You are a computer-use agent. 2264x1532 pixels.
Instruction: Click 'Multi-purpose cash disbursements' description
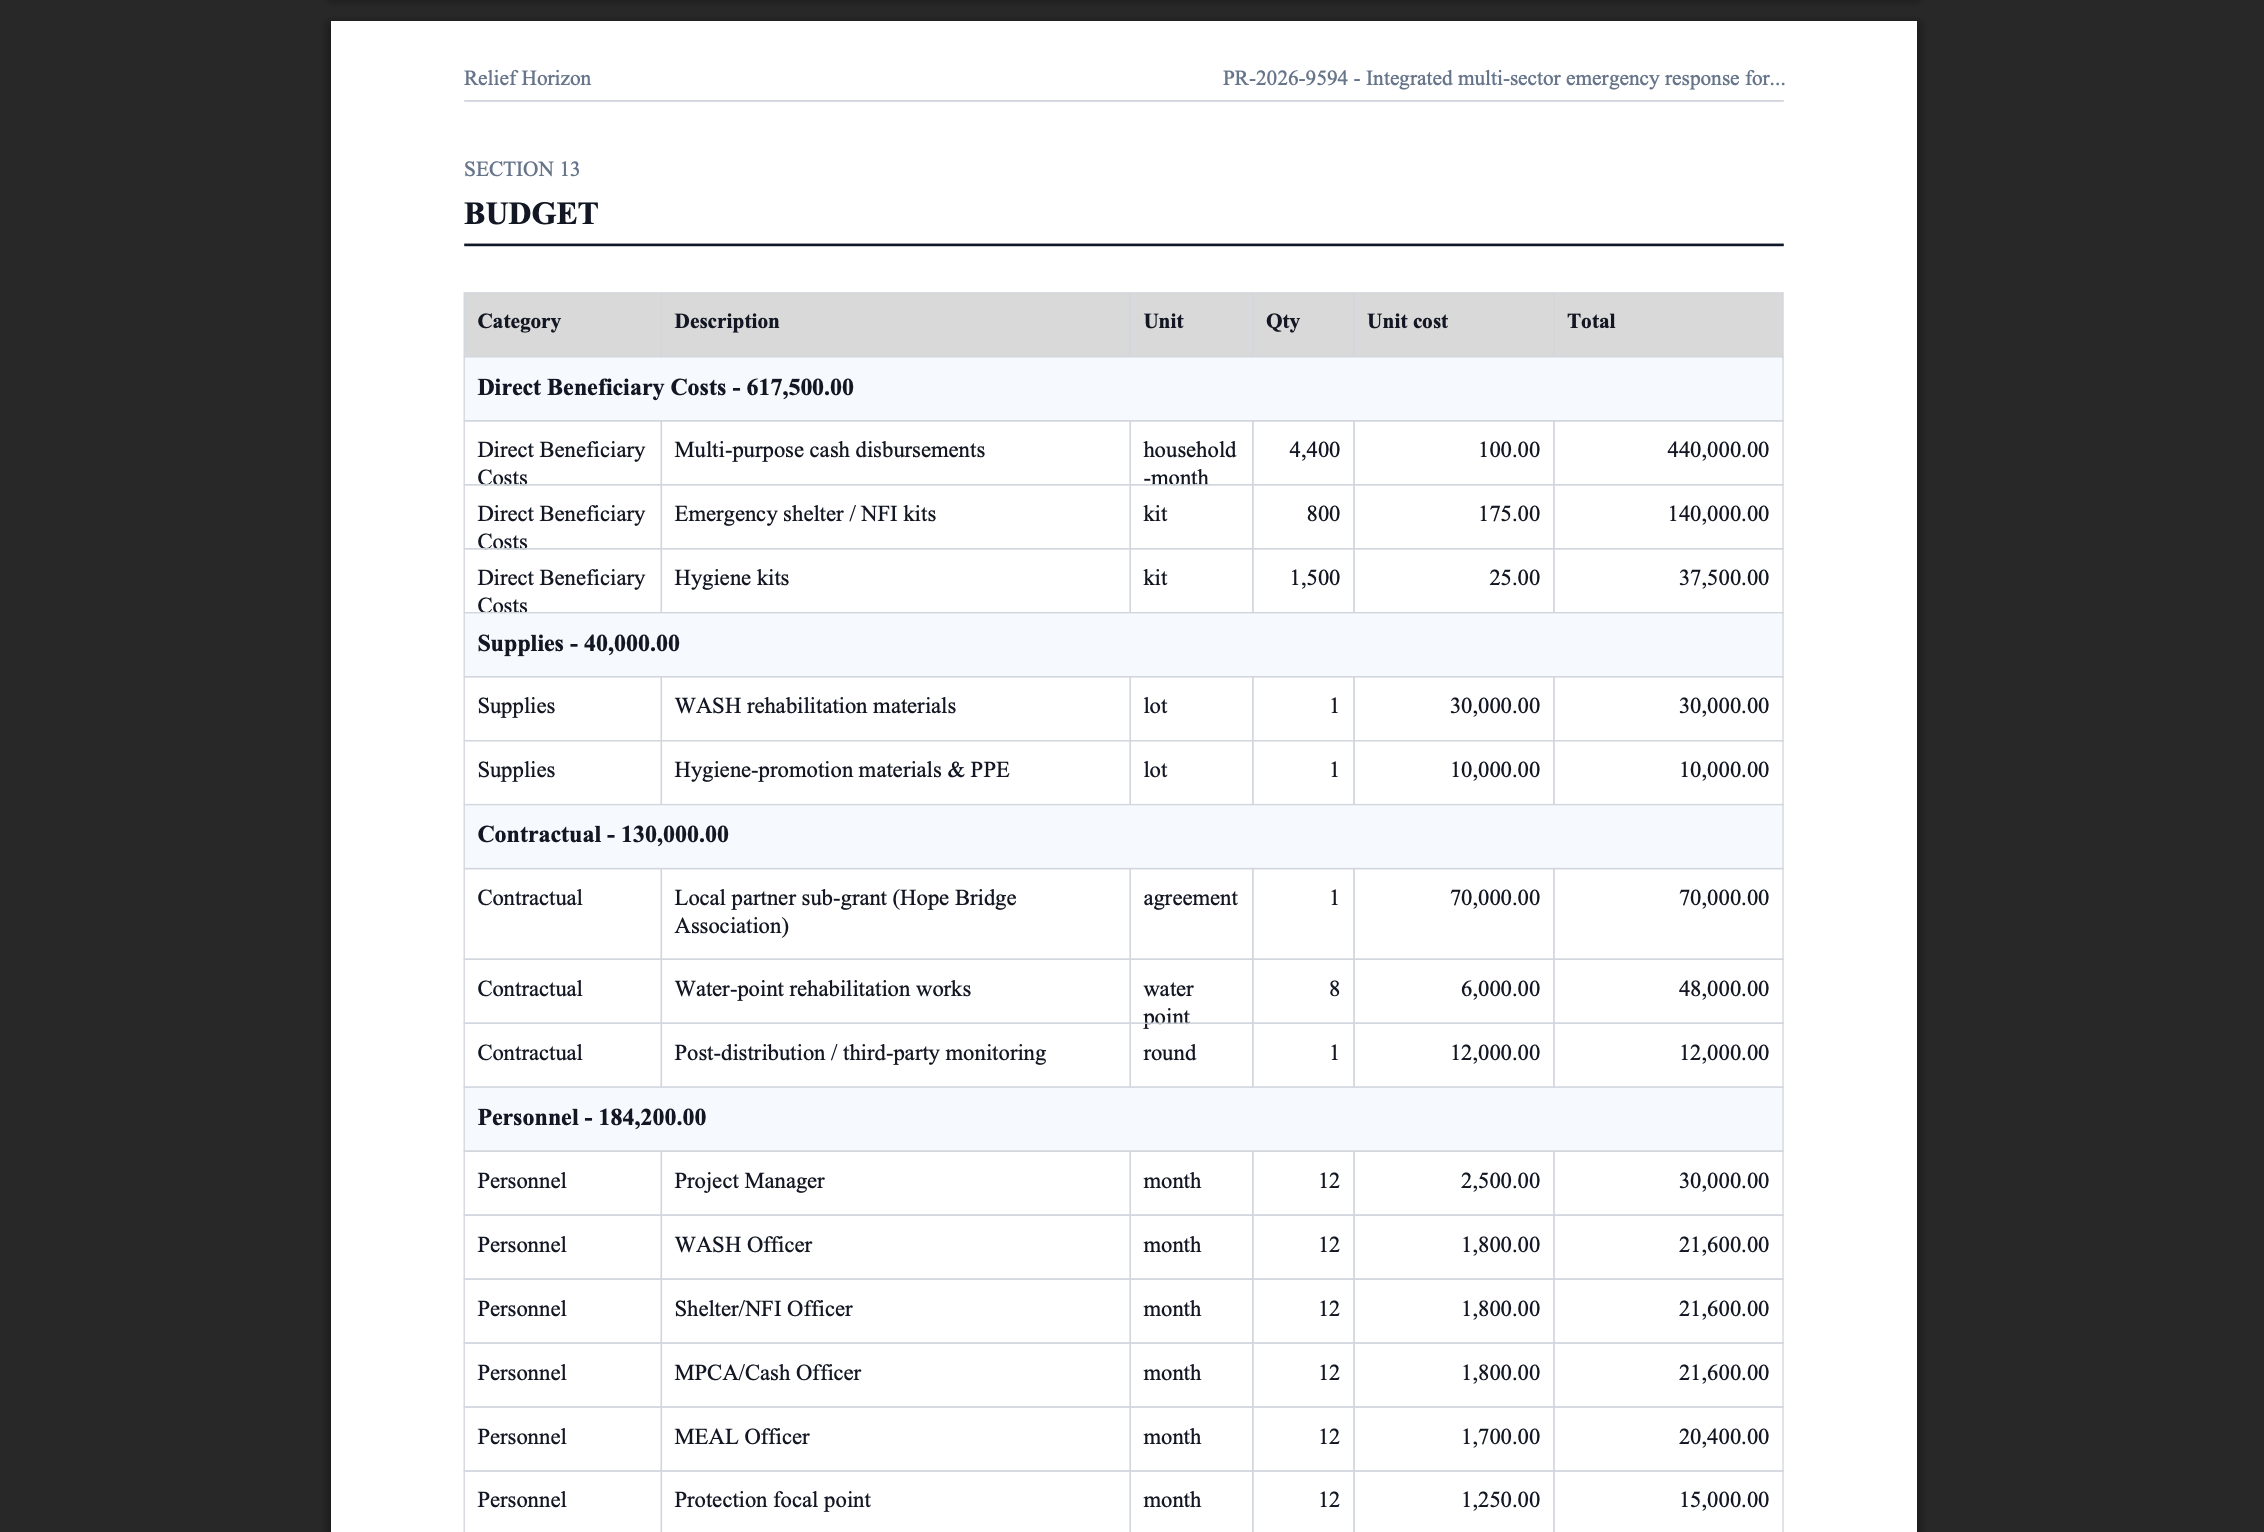click(x=829, y=450)
